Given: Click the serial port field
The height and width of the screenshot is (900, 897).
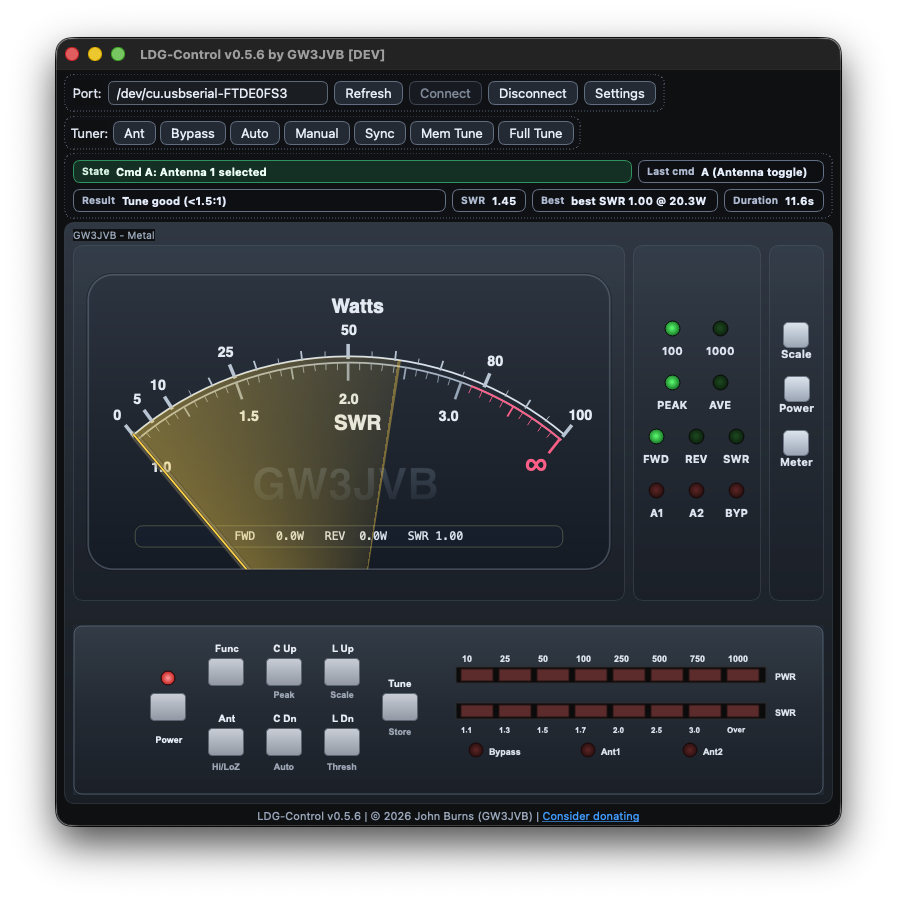Looking at the screenshot, I should (217, 93).
